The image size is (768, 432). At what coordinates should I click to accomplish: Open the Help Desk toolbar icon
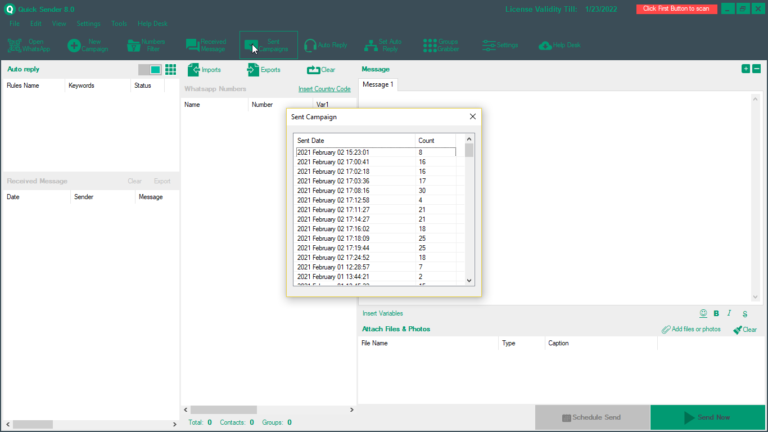(559, 45)
